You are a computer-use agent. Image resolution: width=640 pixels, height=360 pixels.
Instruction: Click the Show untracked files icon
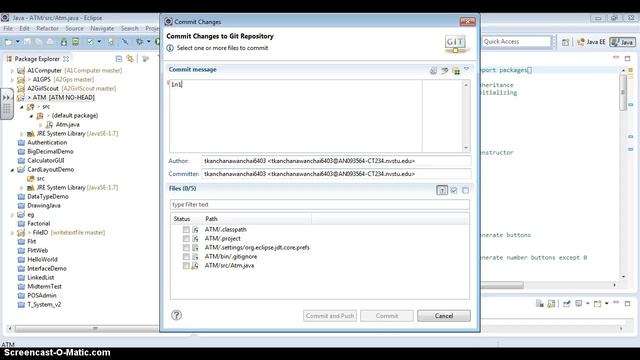(442, 190)
